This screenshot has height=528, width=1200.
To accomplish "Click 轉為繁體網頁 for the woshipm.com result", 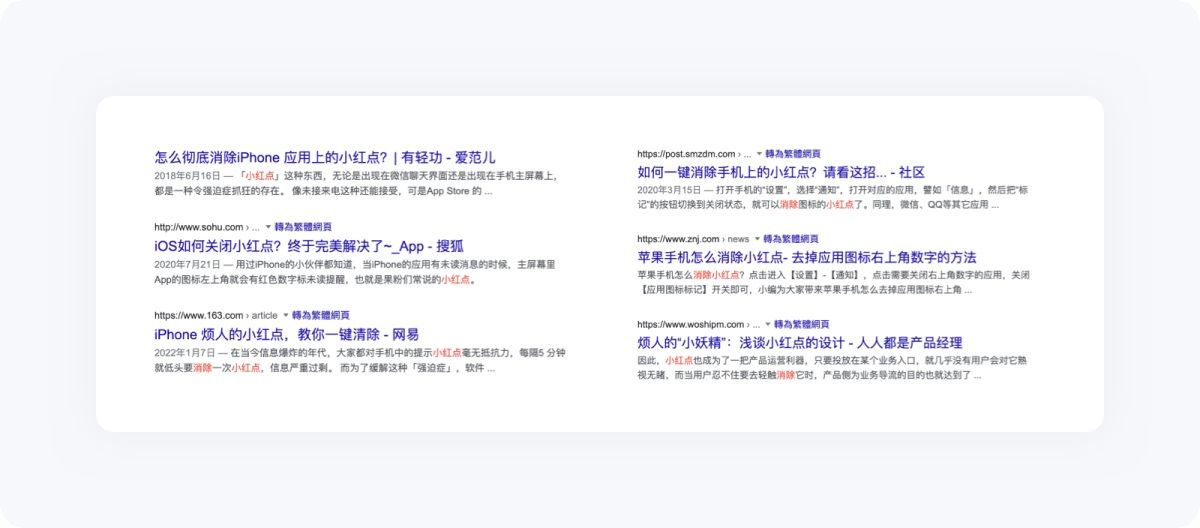I will tap(801, 325).
